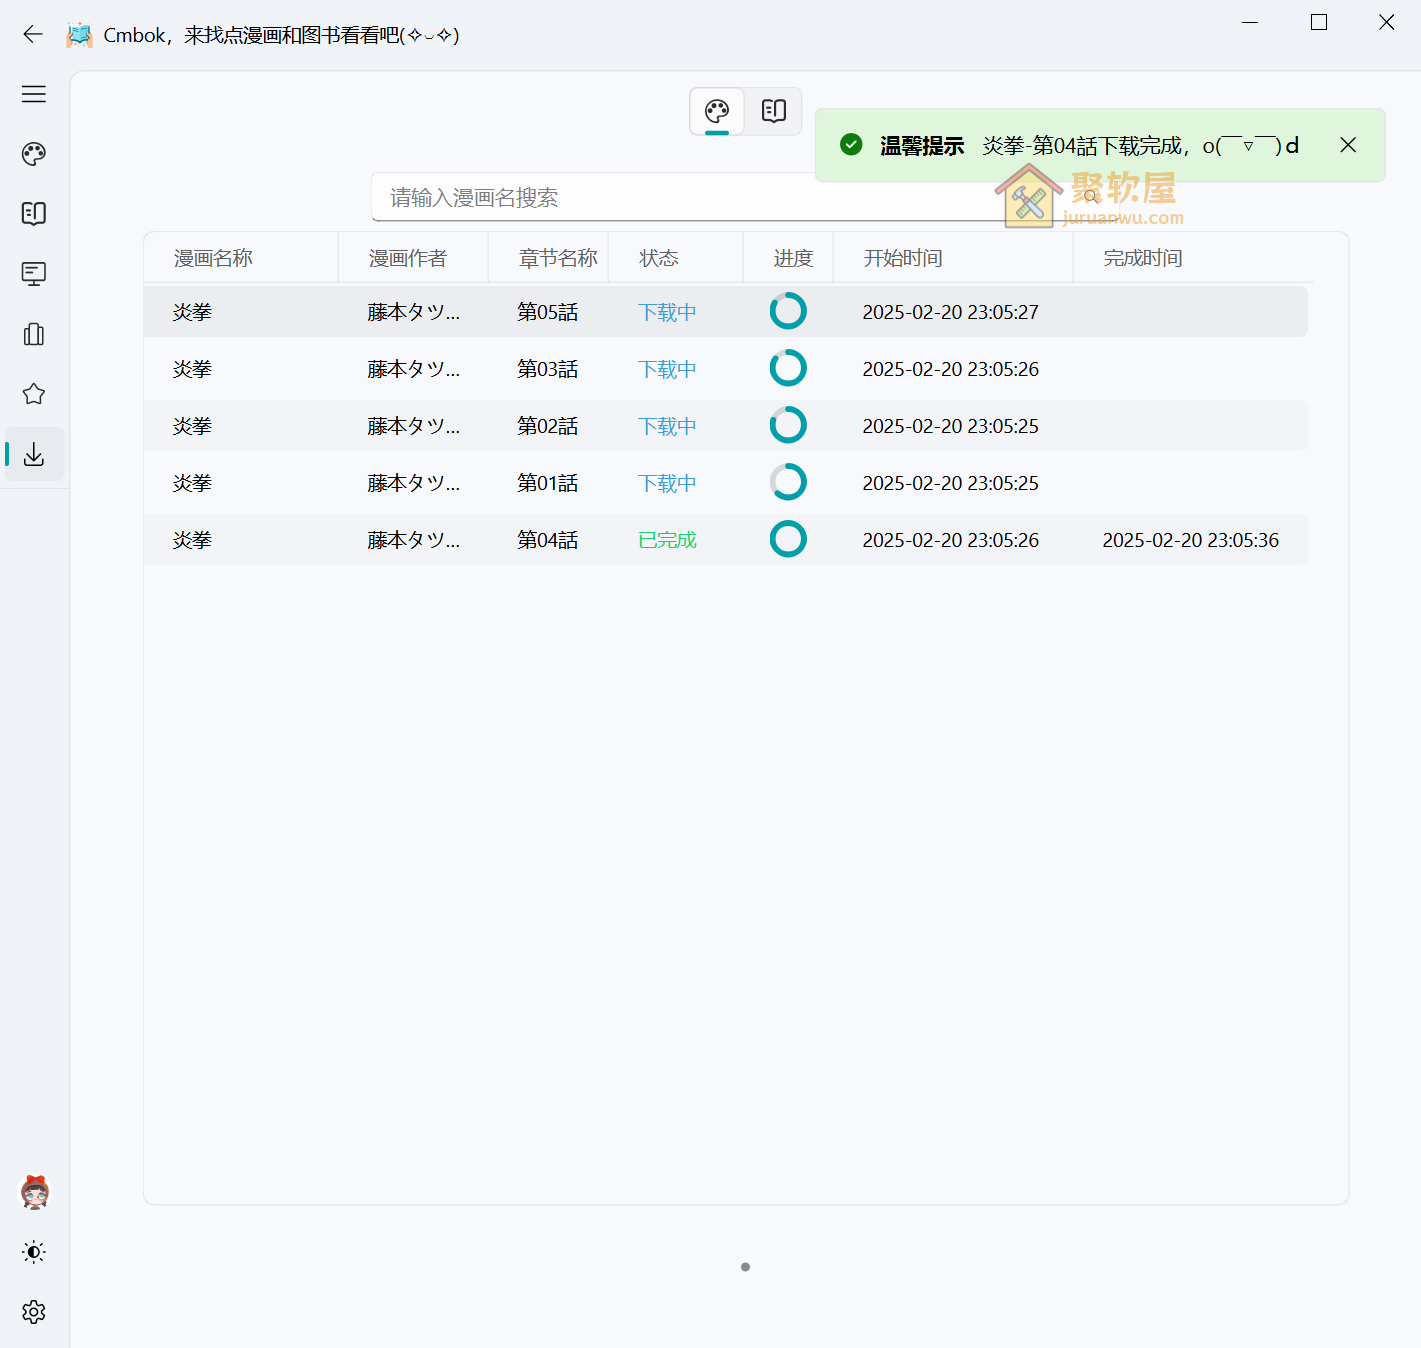This screenshot has height=1348, width=1421.
Task: Switch to the book reading tab
Action: (773, 111)
